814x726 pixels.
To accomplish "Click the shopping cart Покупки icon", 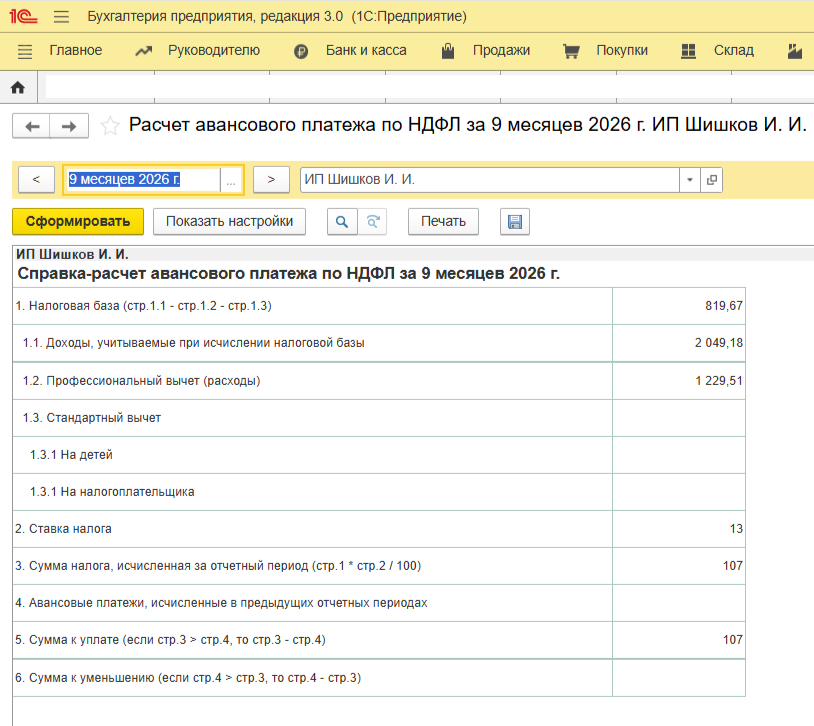I will pos(571,51).
